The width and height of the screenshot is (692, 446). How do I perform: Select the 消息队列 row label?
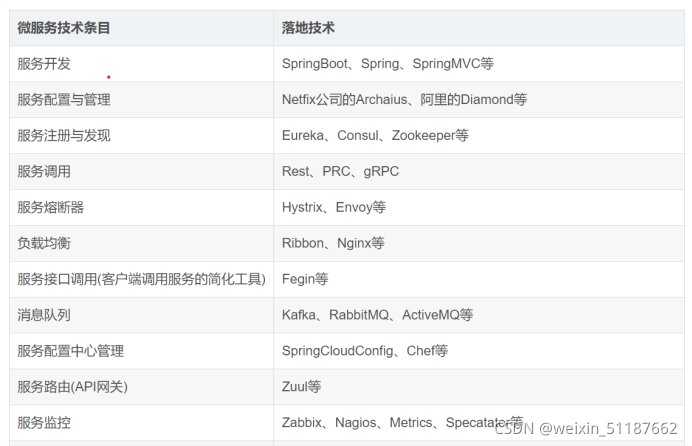coord(44,316)
